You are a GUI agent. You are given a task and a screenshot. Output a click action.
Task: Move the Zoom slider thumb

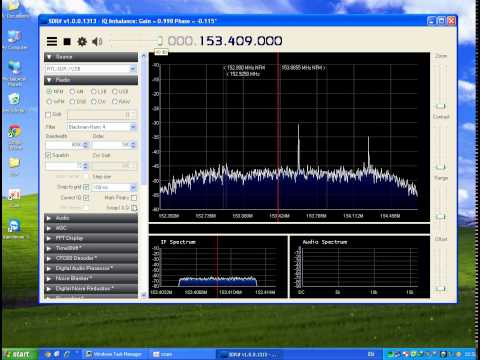[441, 106]
